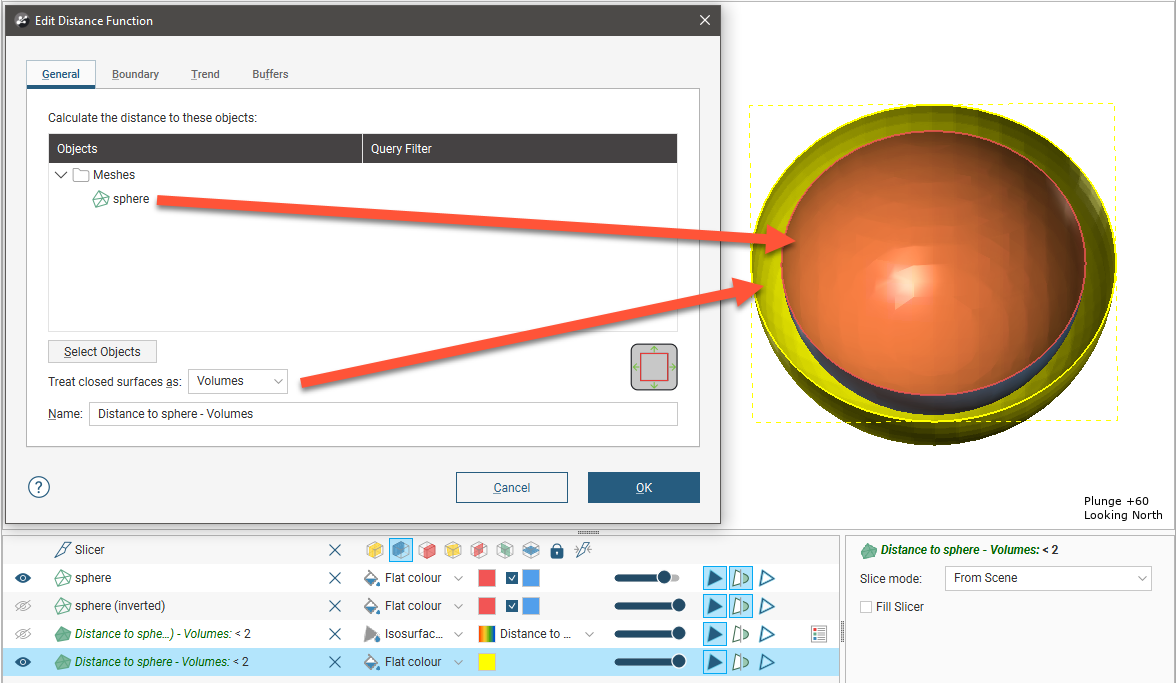Click Cancel in Edit Distance Function dialog
Image resolution: width=1176 pixels, height=683 pixels.
click(x=512, y=487)
